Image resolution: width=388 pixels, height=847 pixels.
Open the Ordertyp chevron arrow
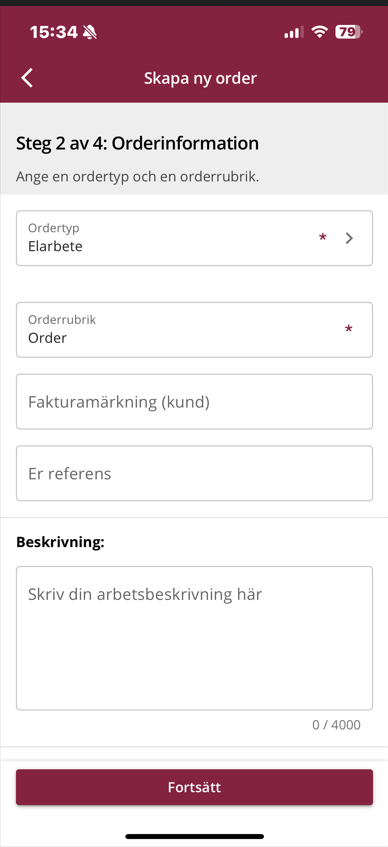coord(349,238)
